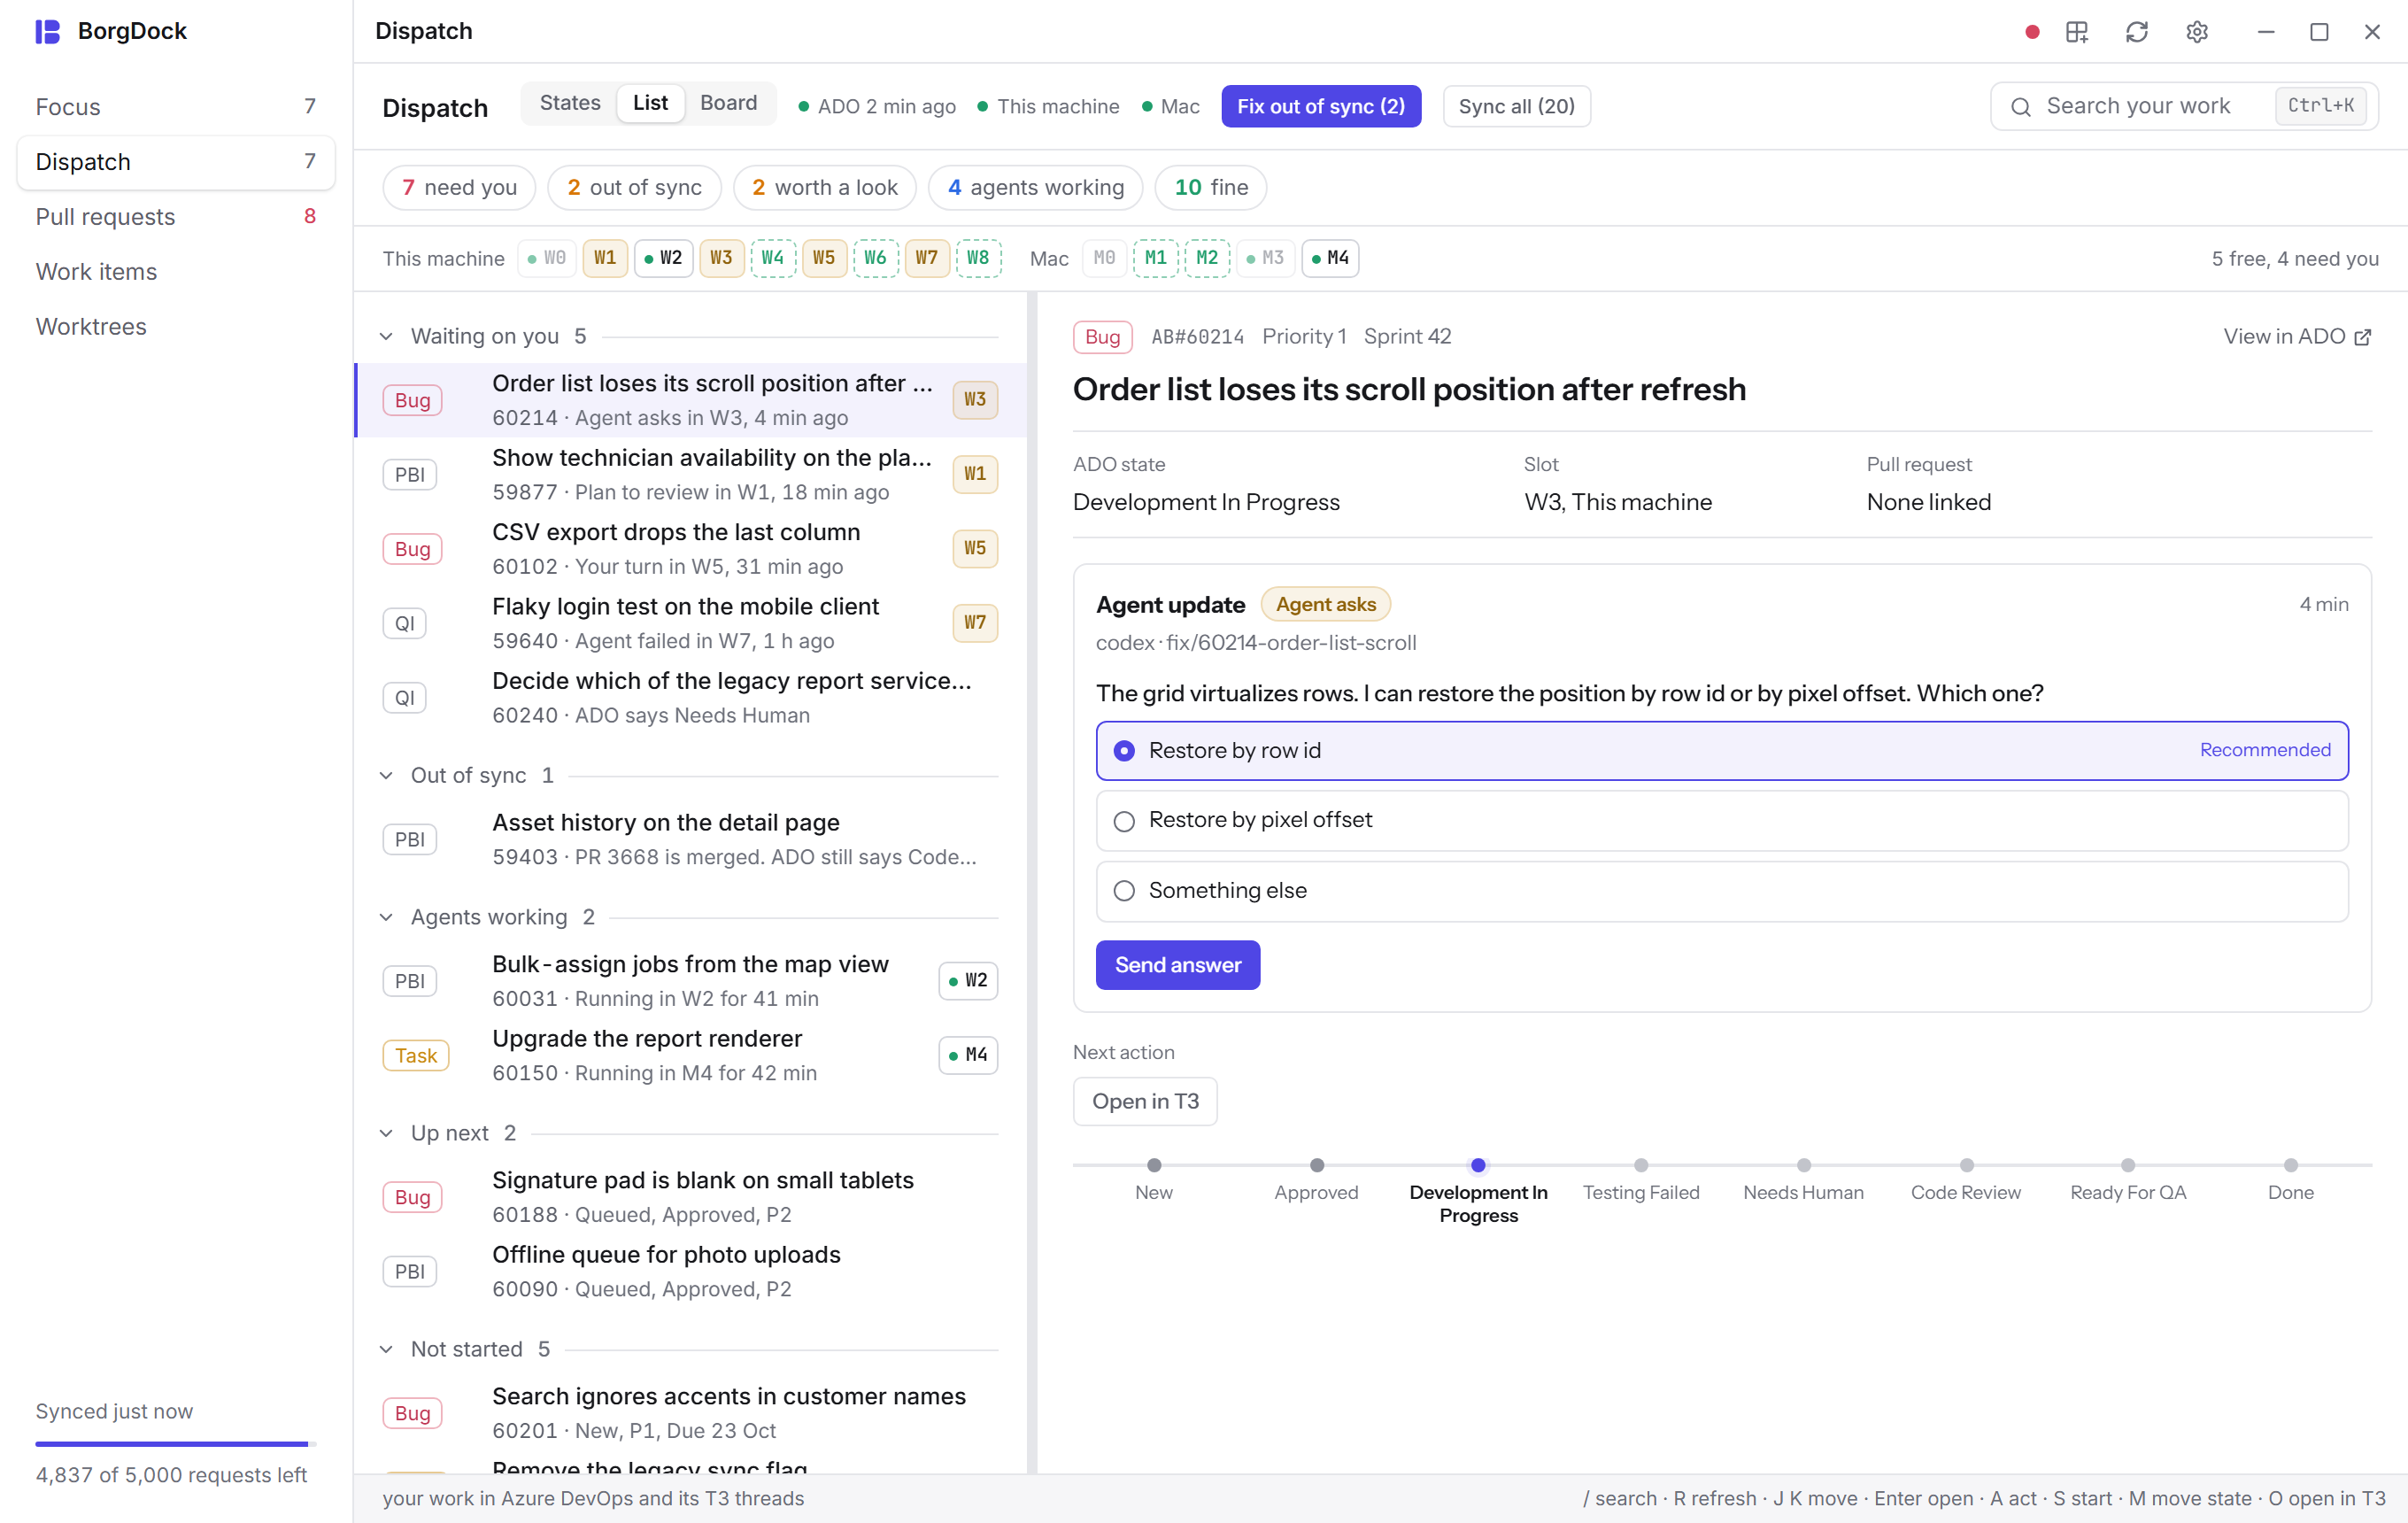Select Mac slot M0 chip

(x=1104, y=258)
